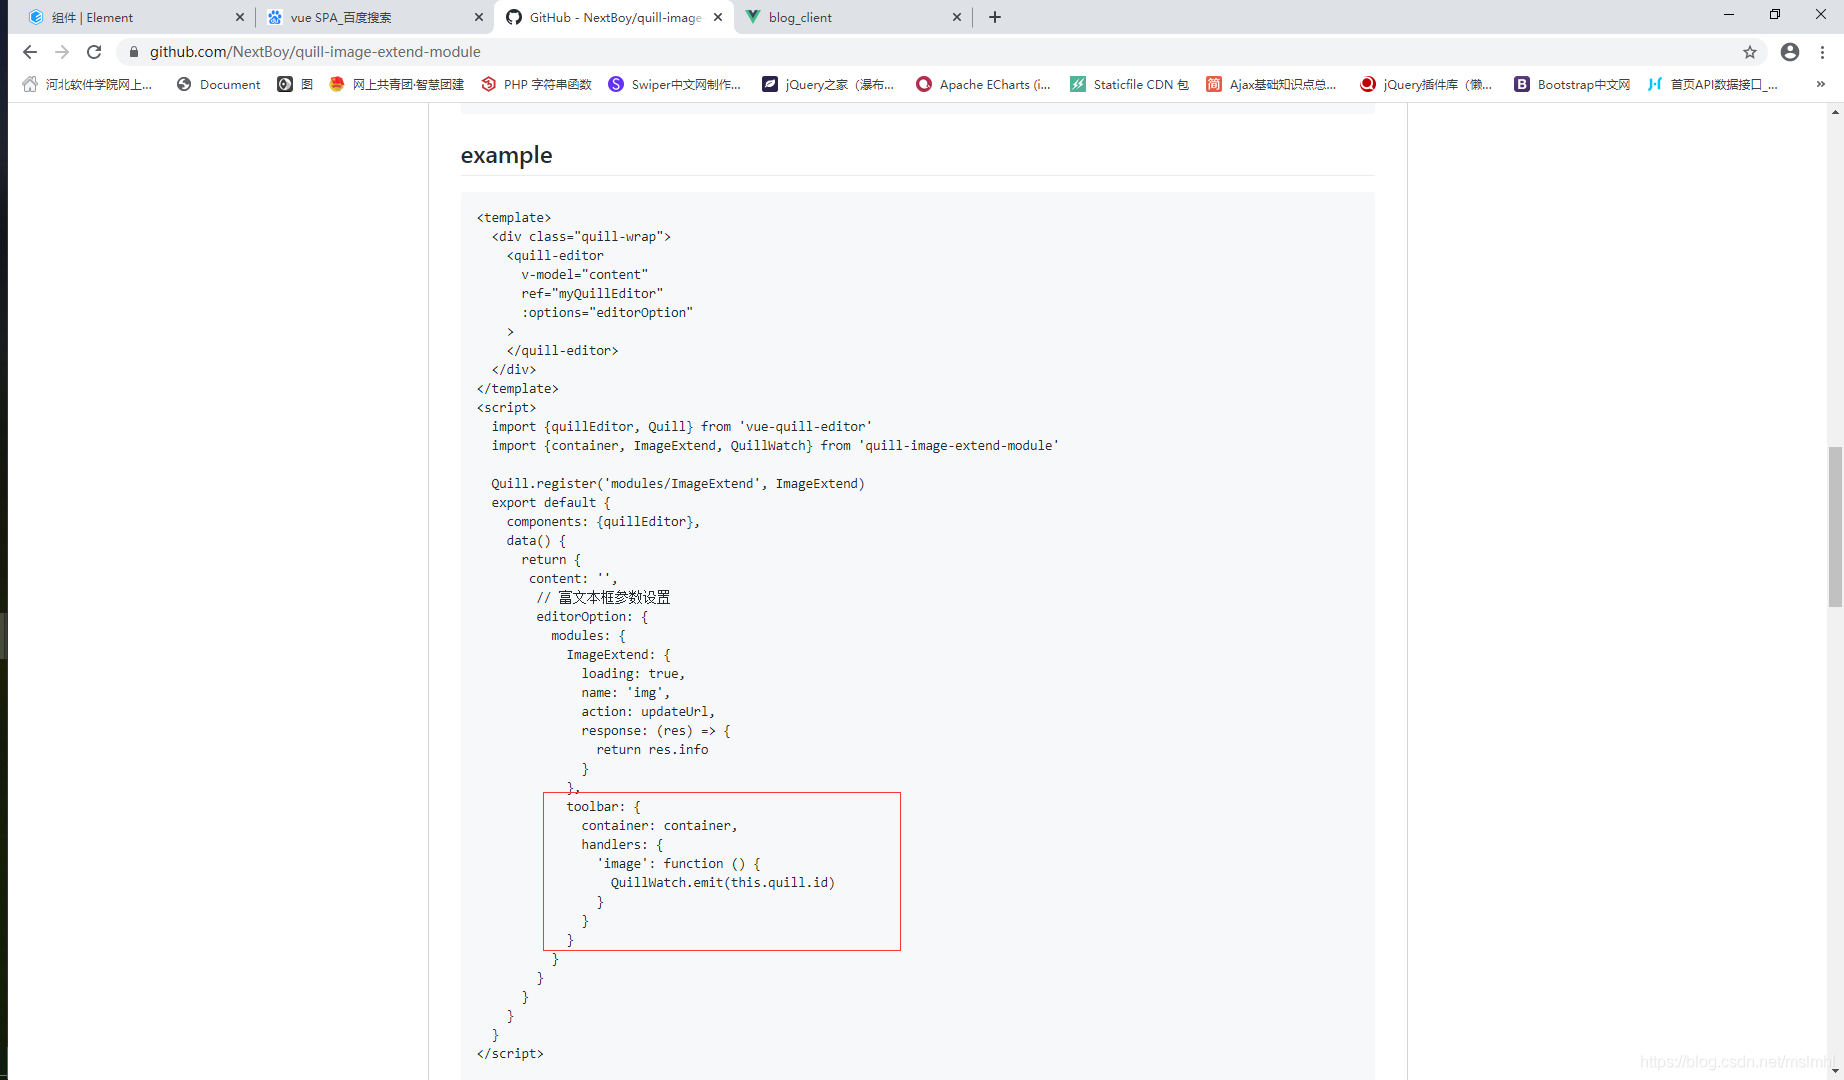The height and width of the screenshot is (1080, 1844).
Task: Open the Apache ECharts bookmark
Action: pos(983,85)
